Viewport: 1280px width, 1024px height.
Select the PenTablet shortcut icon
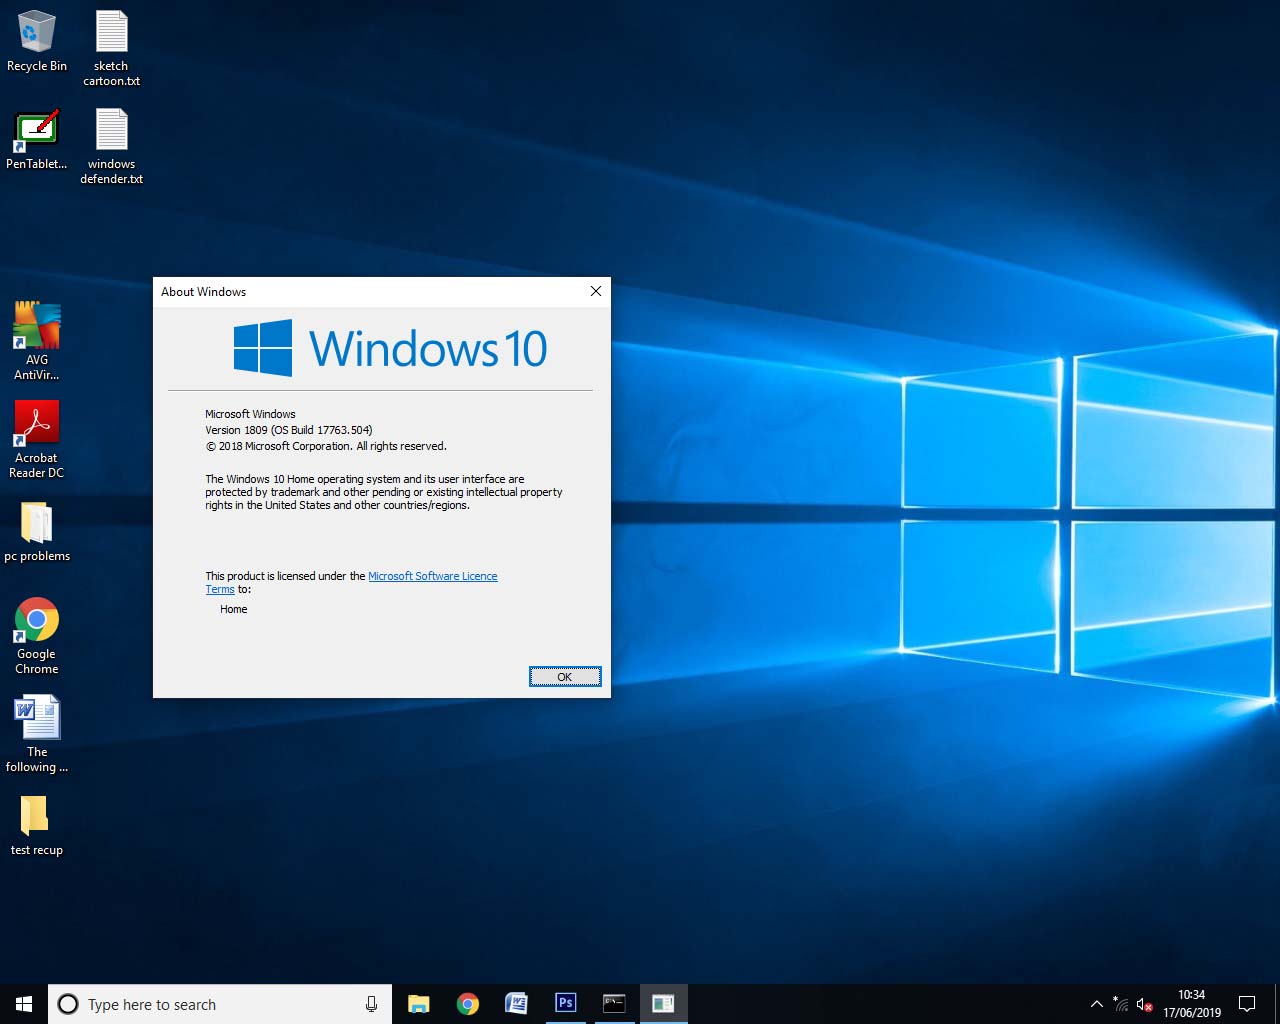37,139
